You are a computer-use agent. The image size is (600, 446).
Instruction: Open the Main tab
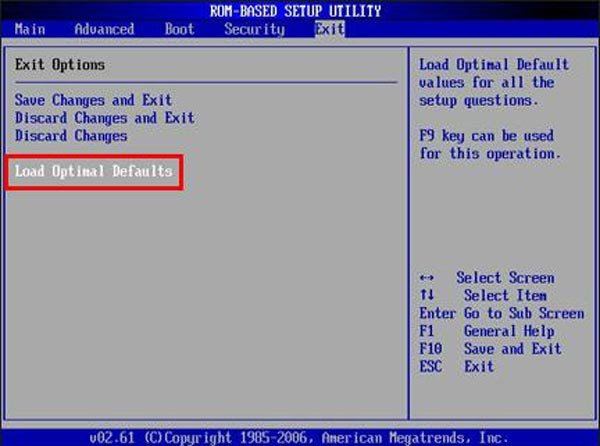(x=30, y=29)
